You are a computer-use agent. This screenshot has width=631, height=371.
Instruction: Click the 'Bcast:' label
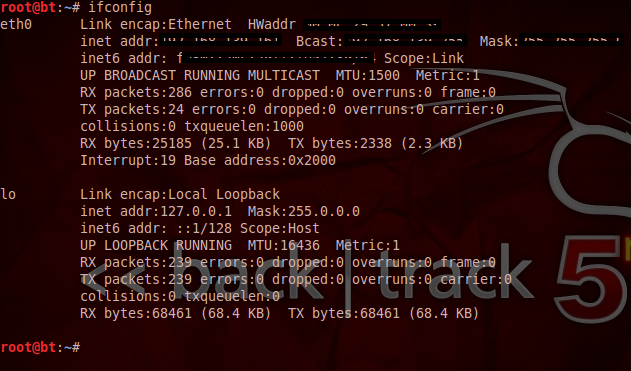(320, 41)
